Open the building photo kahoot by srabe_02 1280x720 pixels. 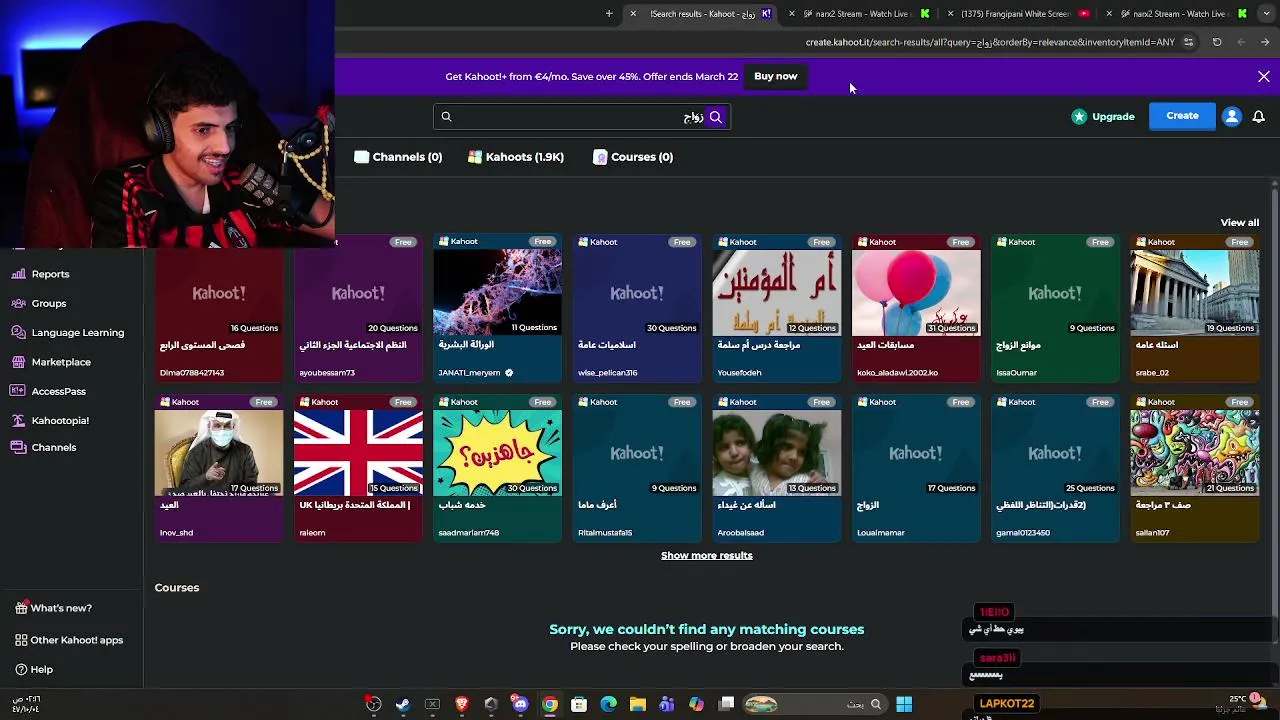(x=1195, y=308)
